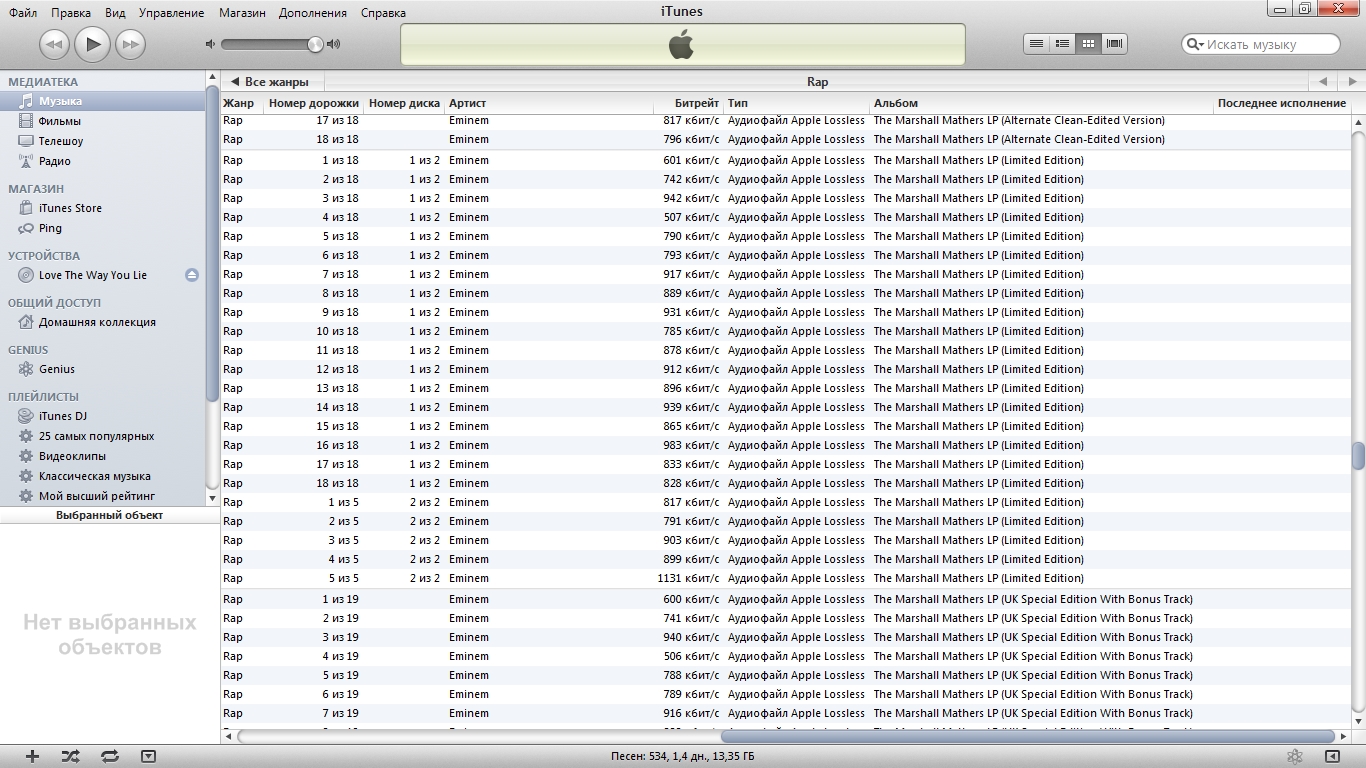Toggle the Genius sidebar at bottom right
The width and height of the screenshot is (1366, 768).
pyautogui.click(x=1333, y=757)
